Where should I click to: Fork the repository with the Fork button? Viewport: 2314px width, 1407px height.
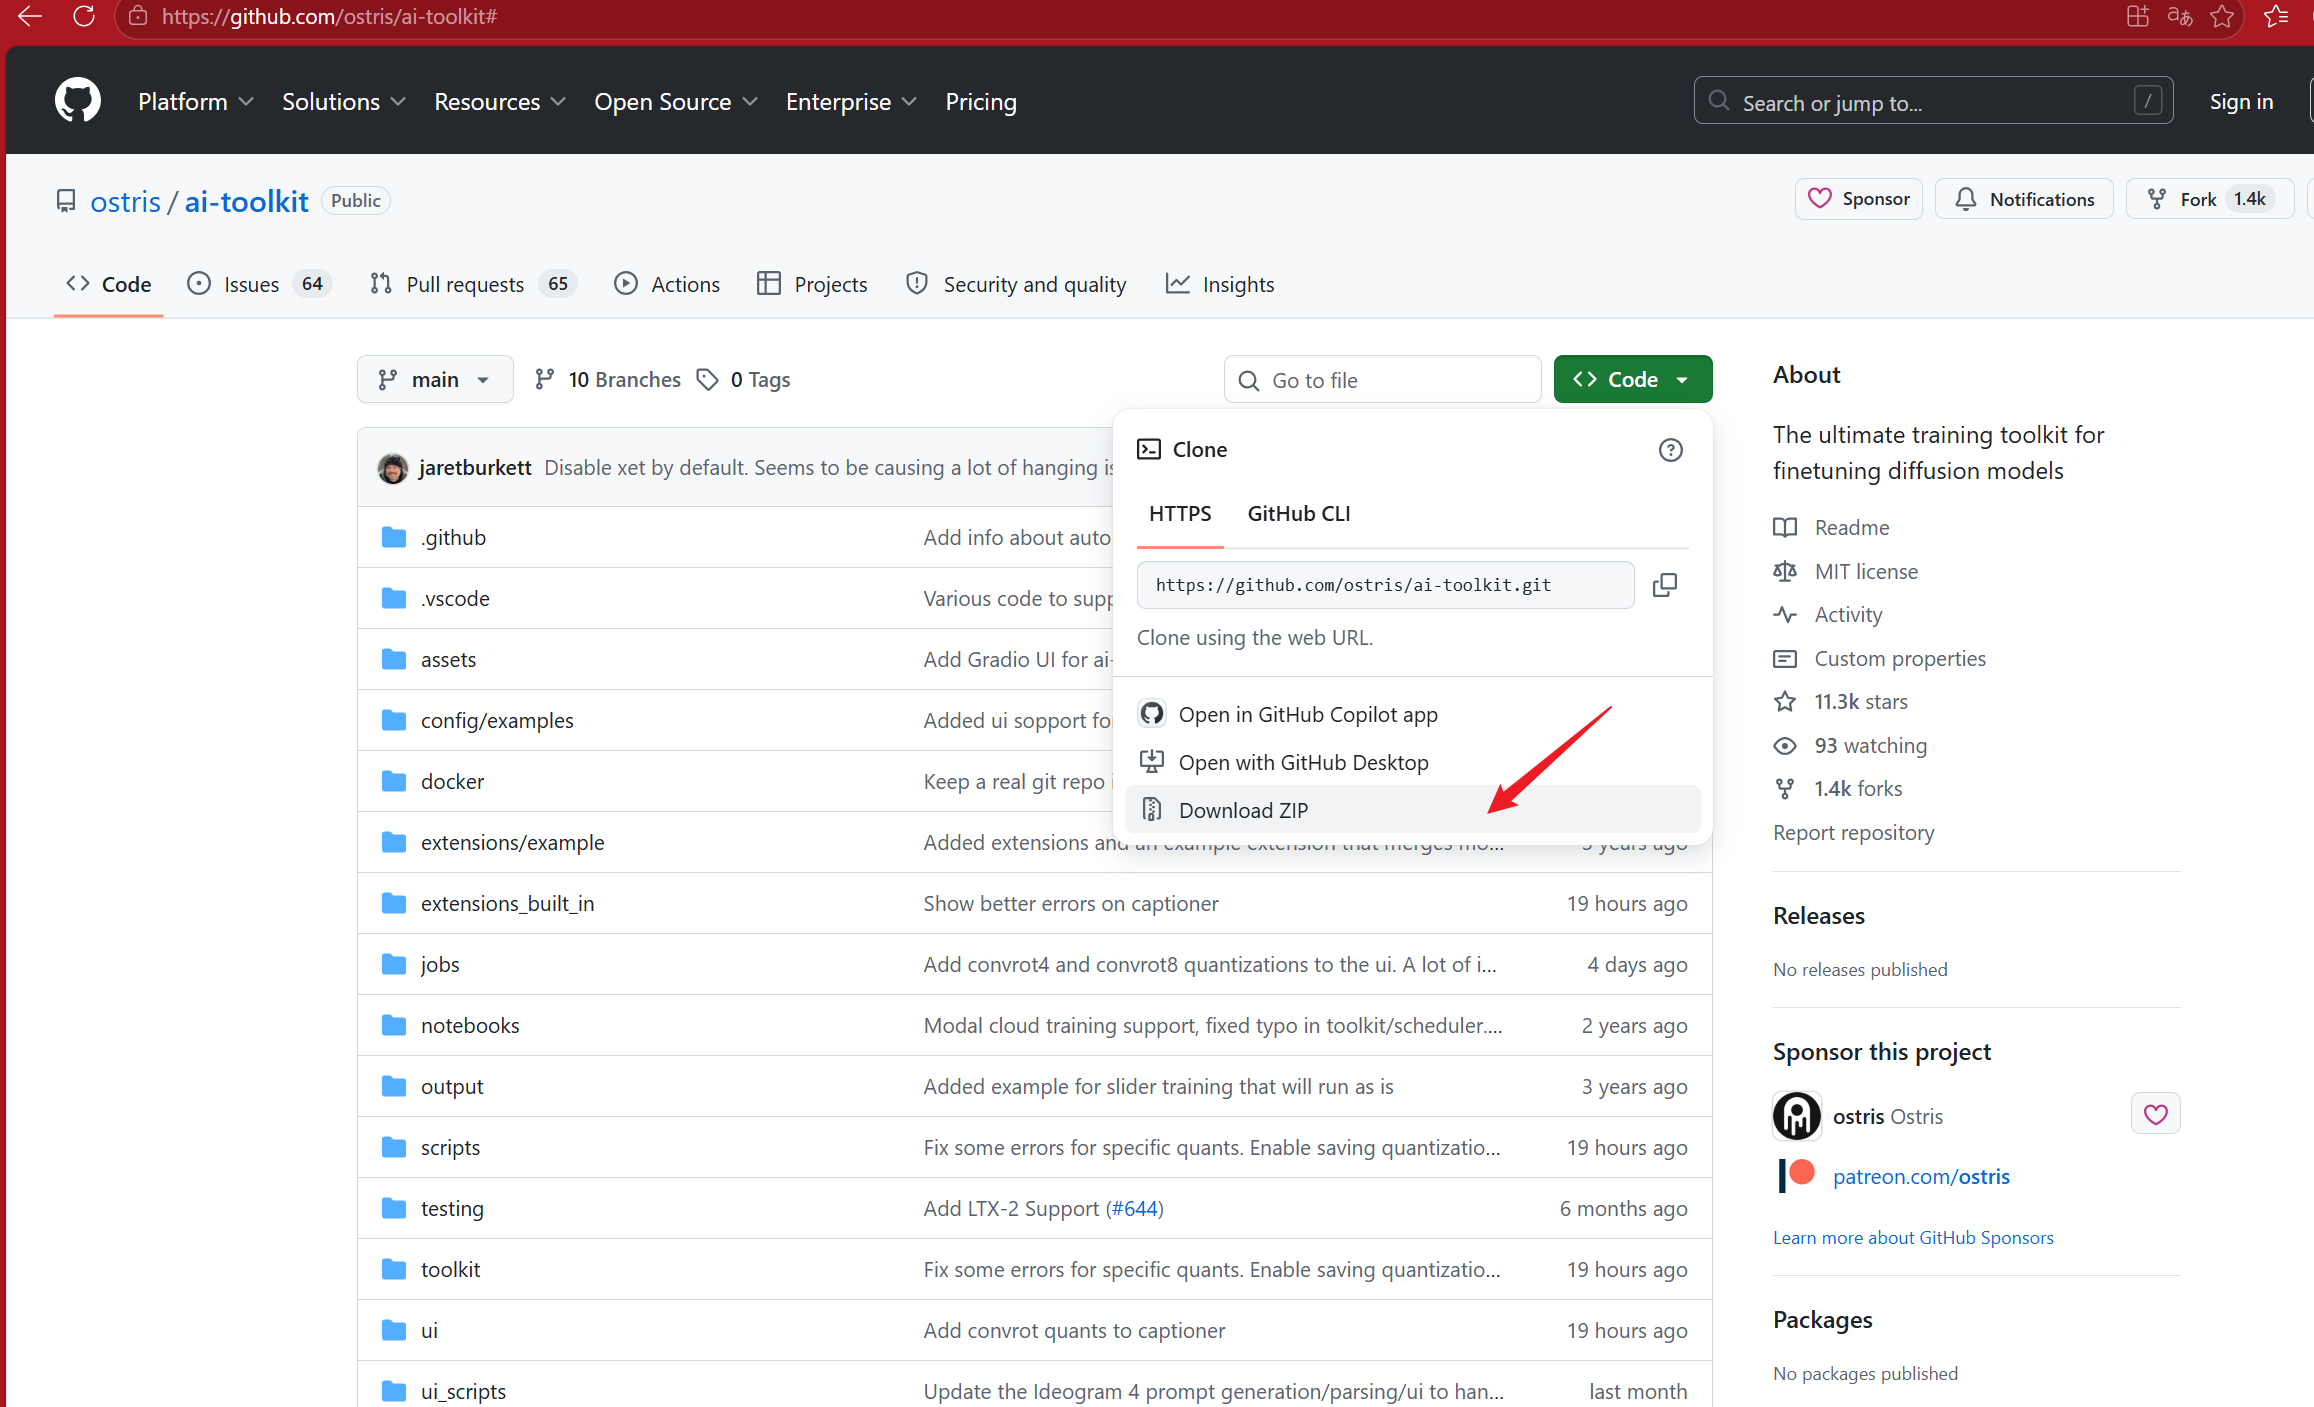2210,199
